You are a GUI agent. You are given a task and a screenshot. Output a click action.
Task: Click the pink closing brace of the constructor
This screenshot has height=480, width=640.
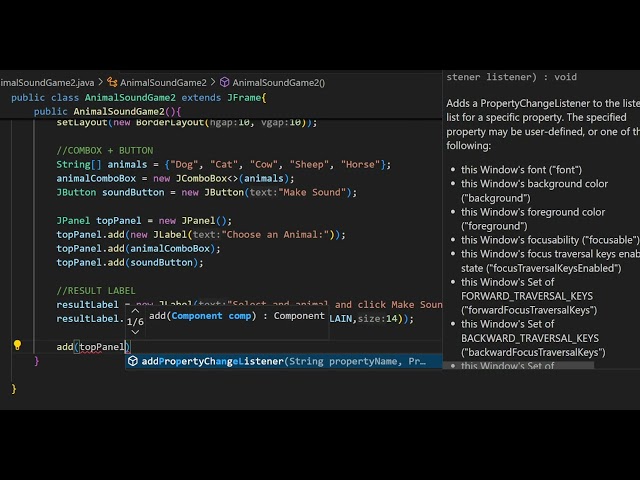37,361
